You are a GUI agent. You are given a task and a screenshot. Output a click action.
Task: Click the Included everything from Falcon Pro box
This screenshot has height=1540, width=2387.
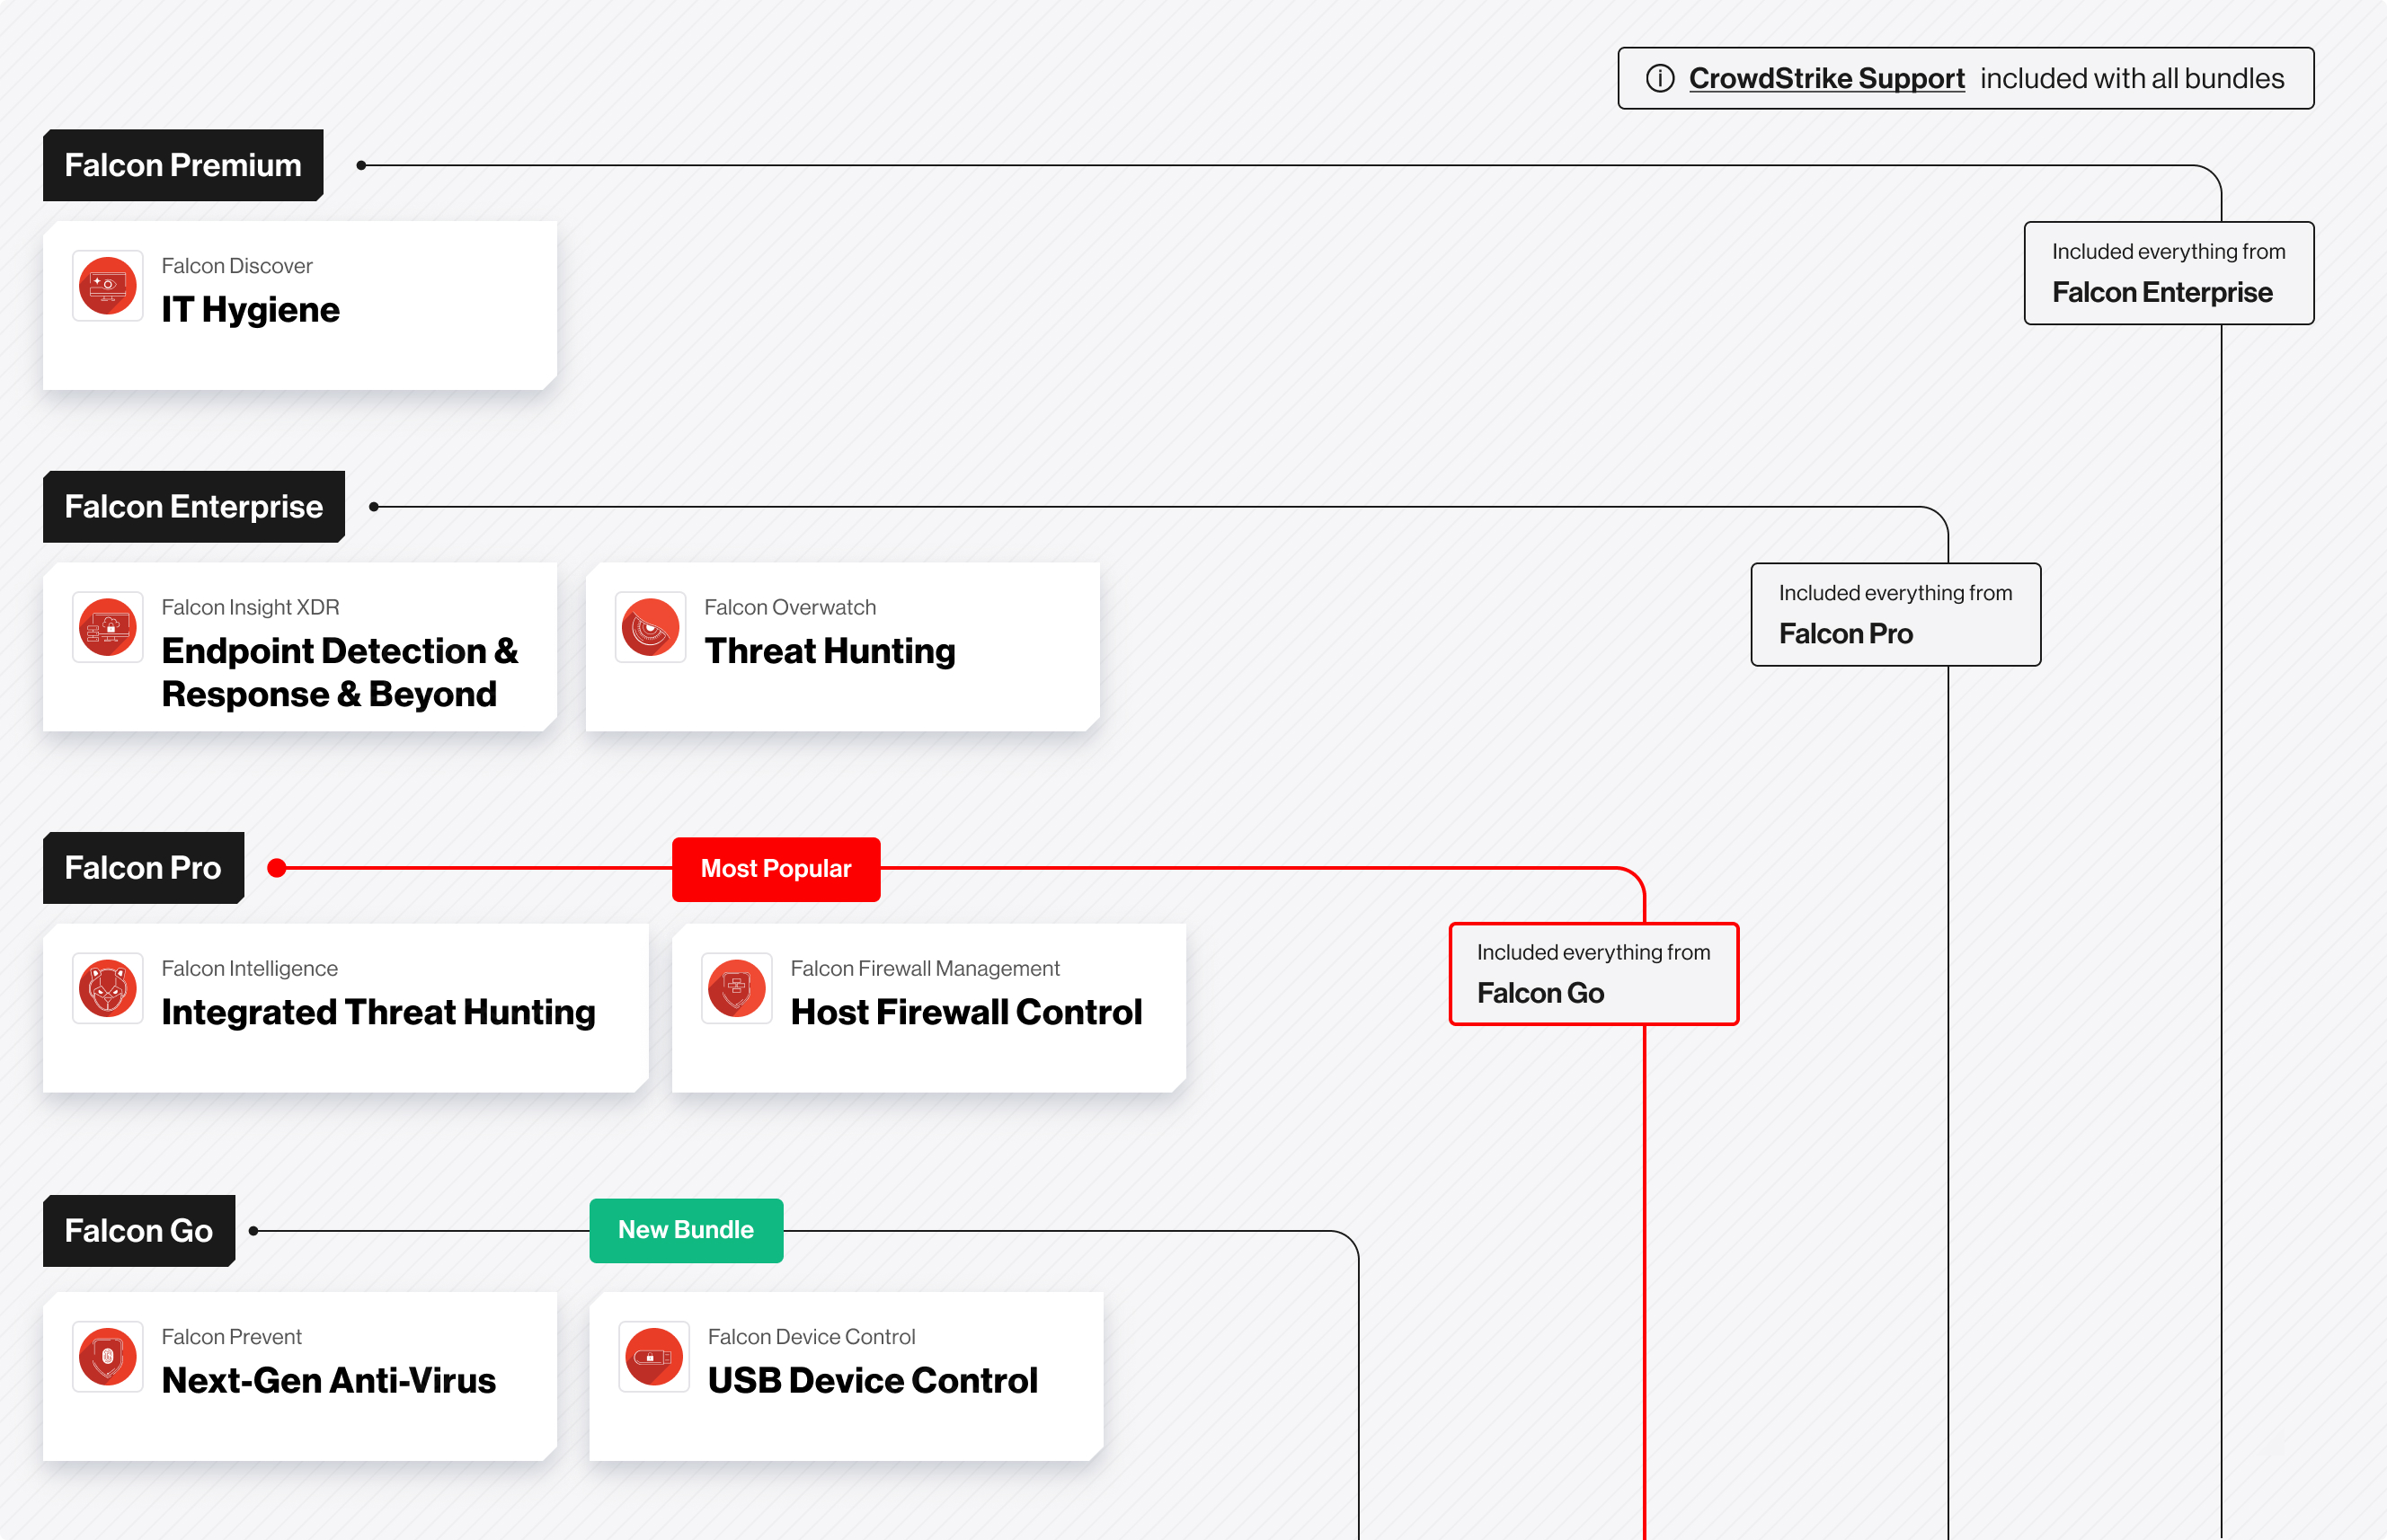coord(1896,614)
